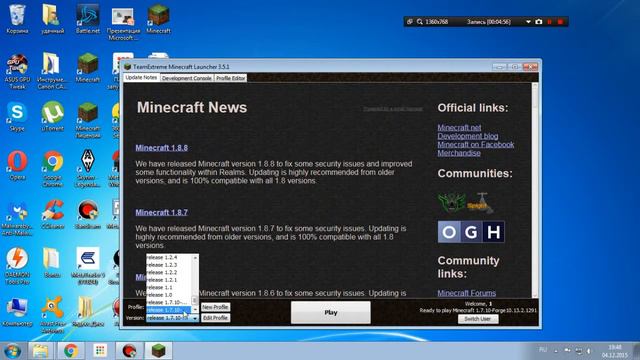This screenshot has width=640, height=360.
Task: Click the OGH community logo
Action: tap(471, 232)
